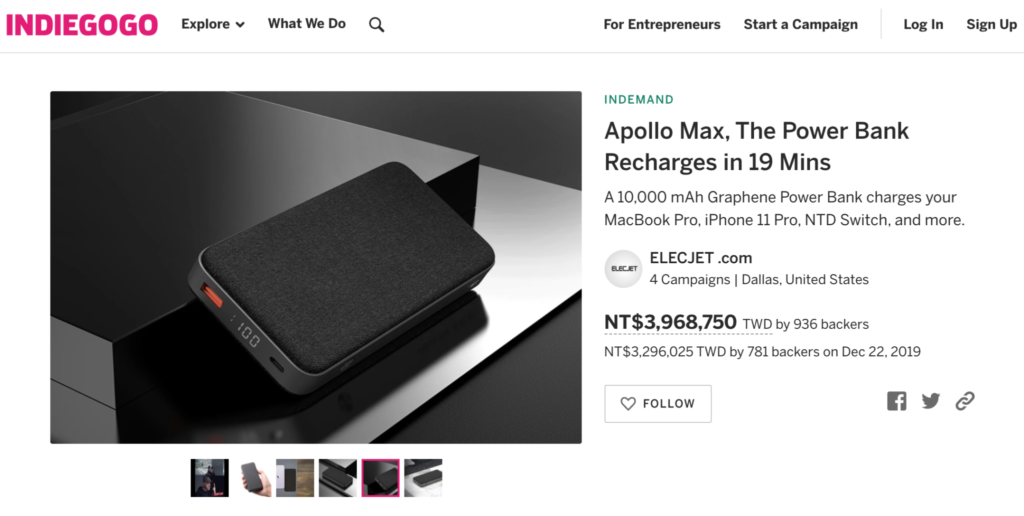Select the last gallery thumbnail
1024x516 pixels.
pos(423,478)
